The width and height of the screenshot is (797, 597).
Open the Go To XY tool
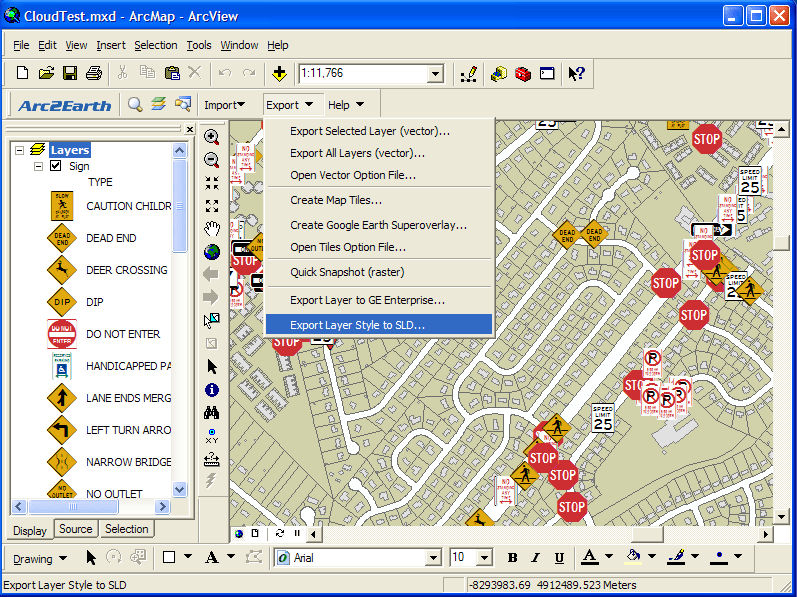pyautogui.click(x=212, y=436)
